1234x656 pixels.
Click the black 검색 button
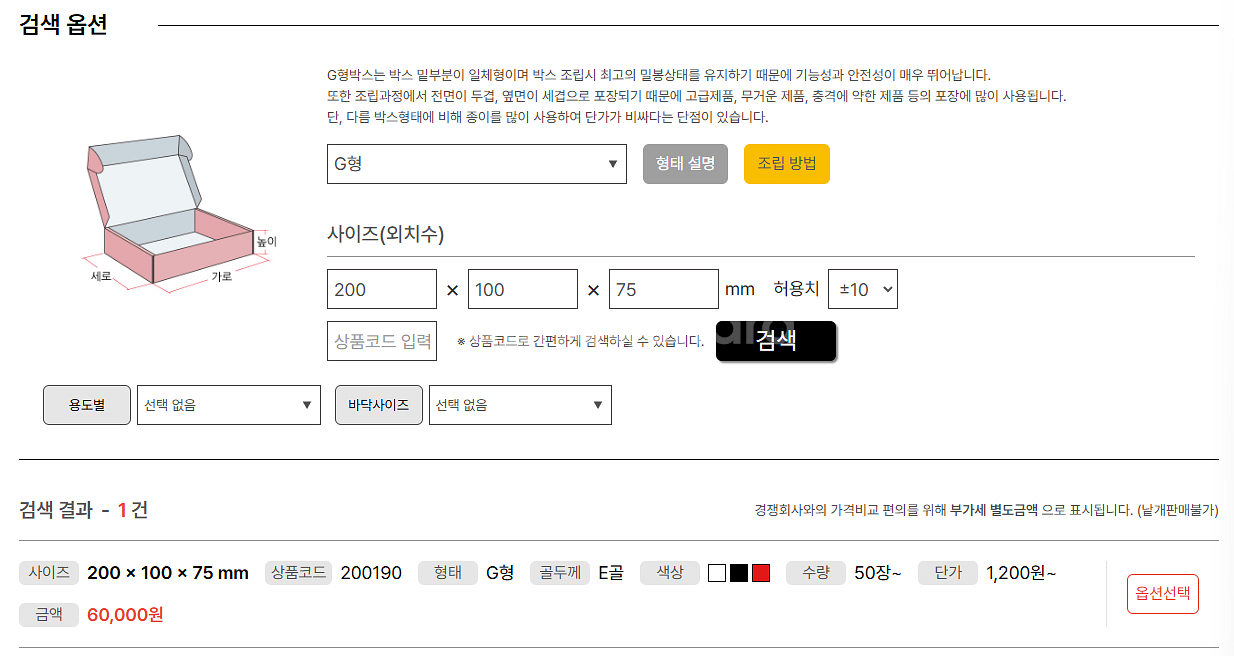click(x=776, y=341)
